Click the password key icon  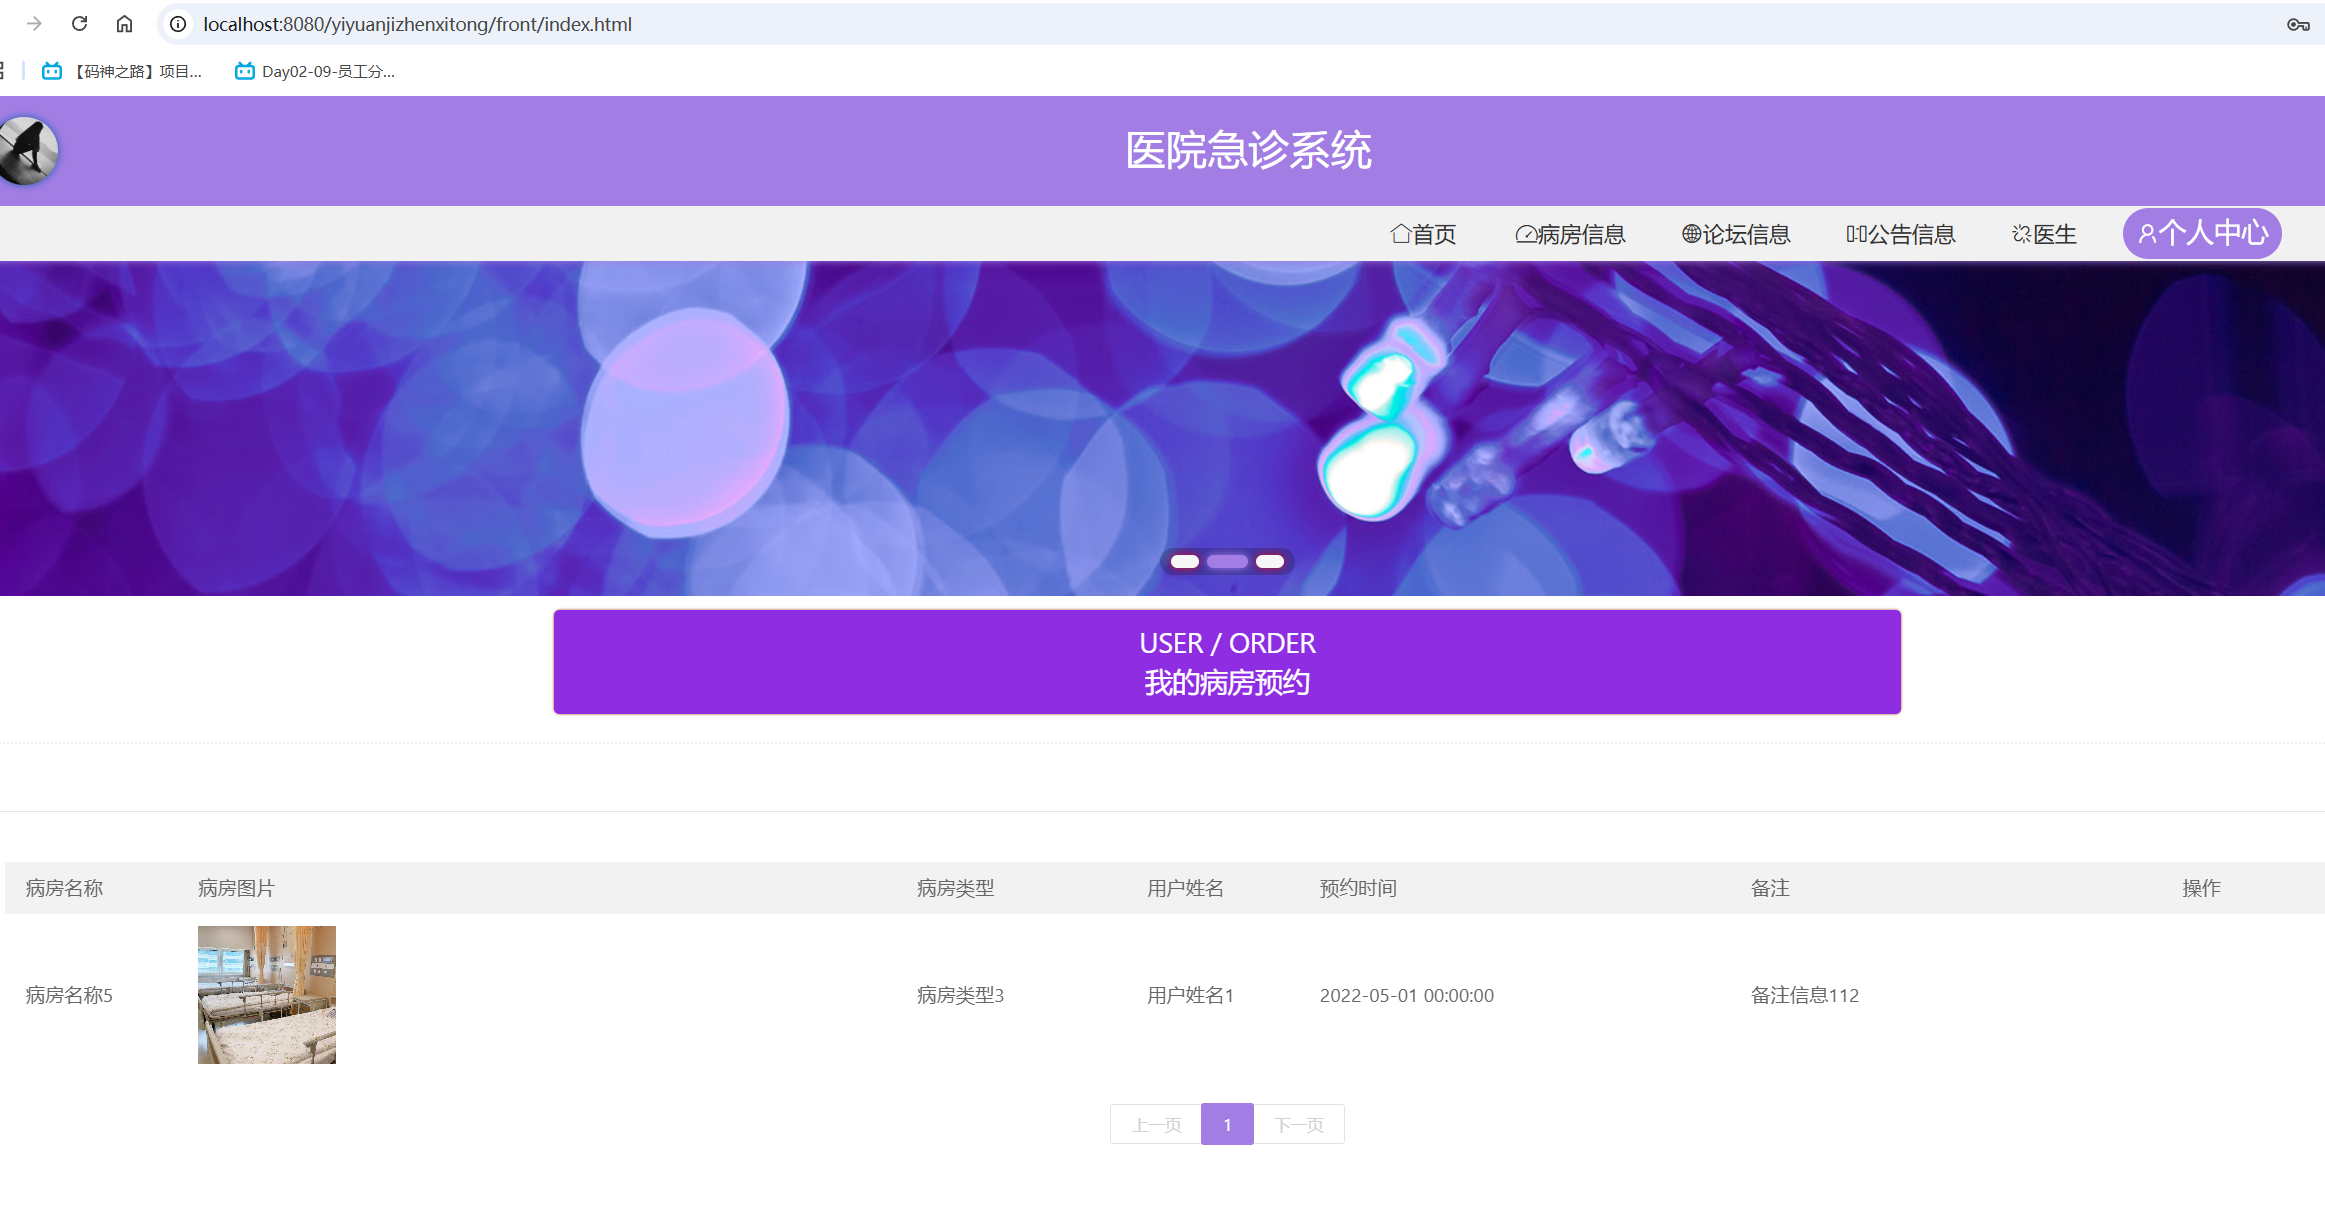tap(2297, 24)
